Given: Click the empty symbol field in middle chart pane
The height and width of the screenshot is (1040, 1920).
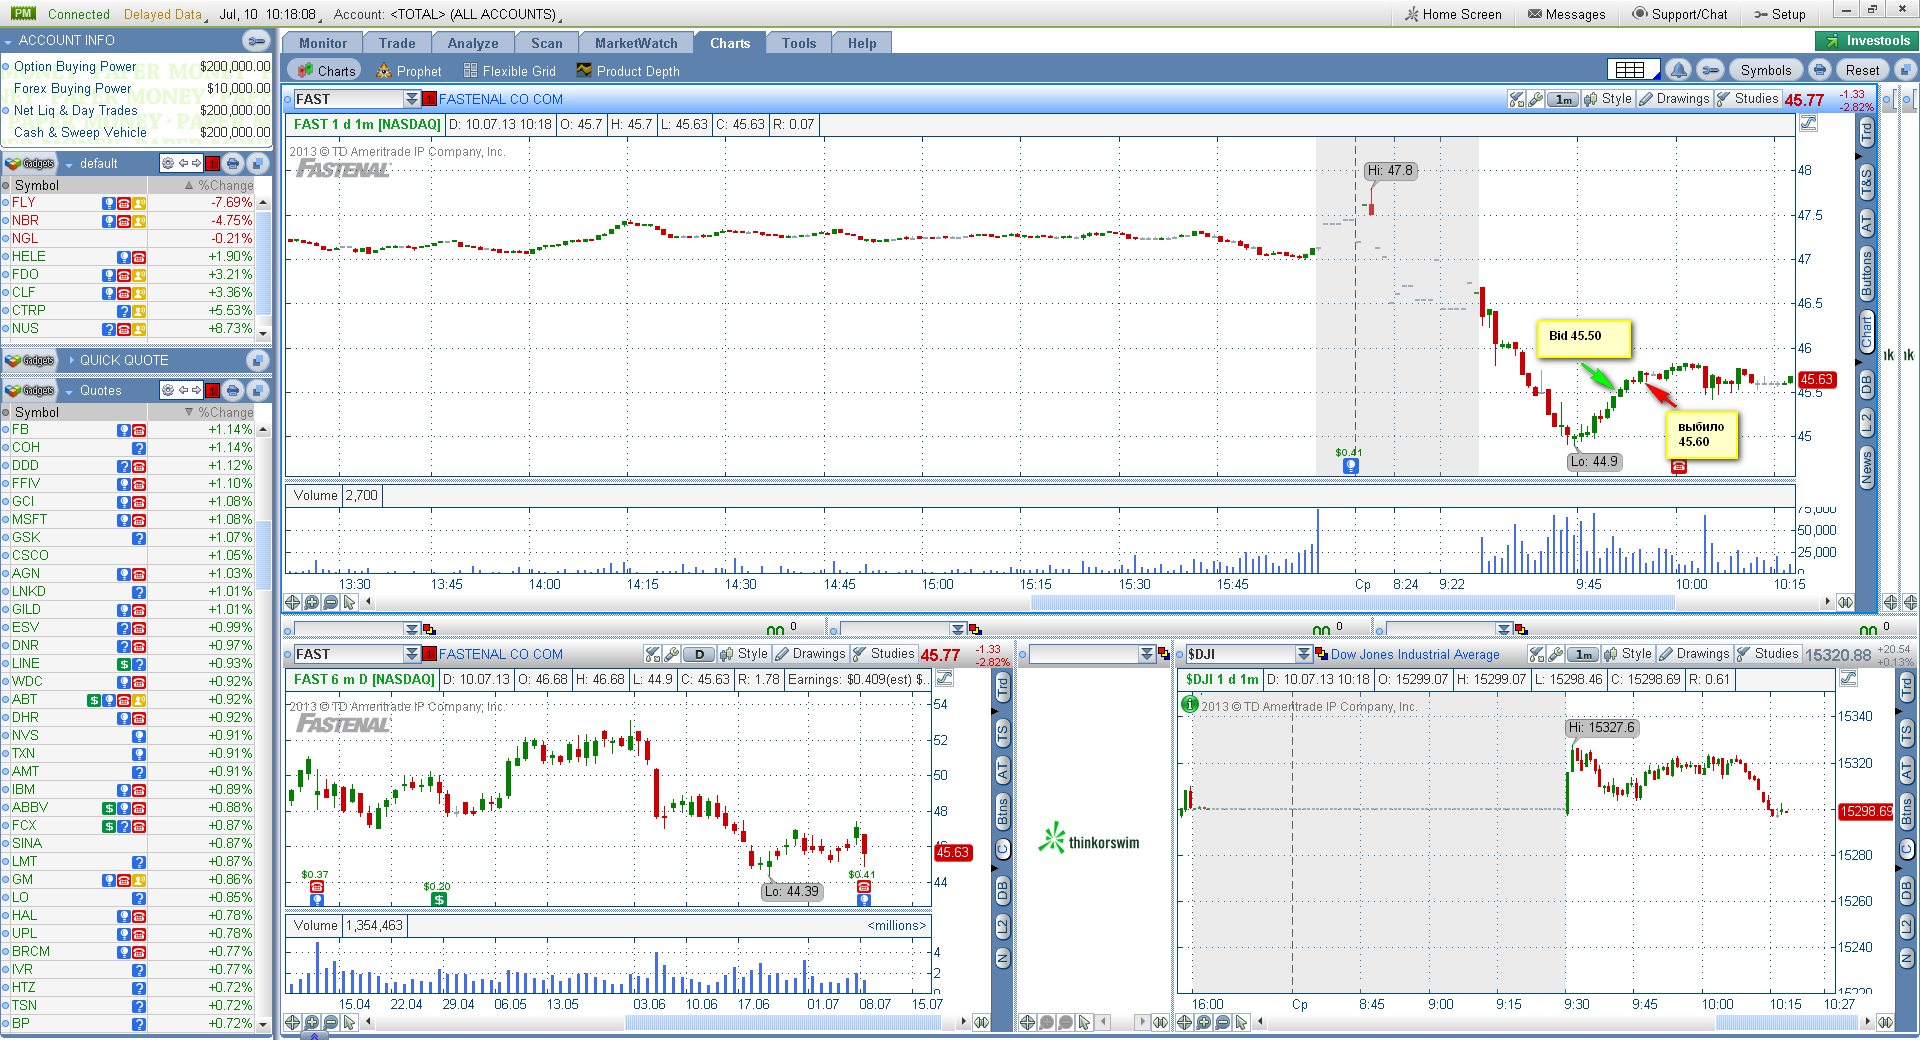Looking at the screenshot, I should (1084, 654).
